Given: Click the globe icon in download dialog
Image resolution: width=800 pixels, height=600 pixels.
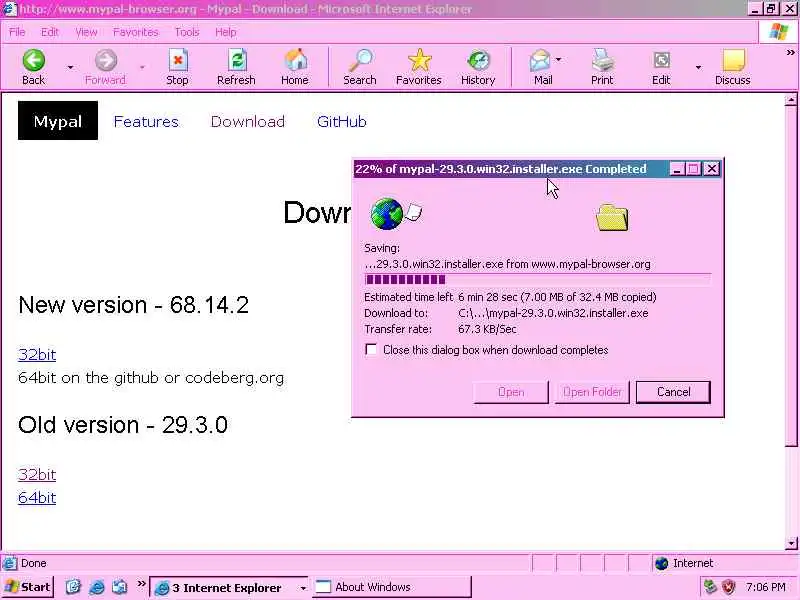Looking at the screenshot, I should point(387,214).
